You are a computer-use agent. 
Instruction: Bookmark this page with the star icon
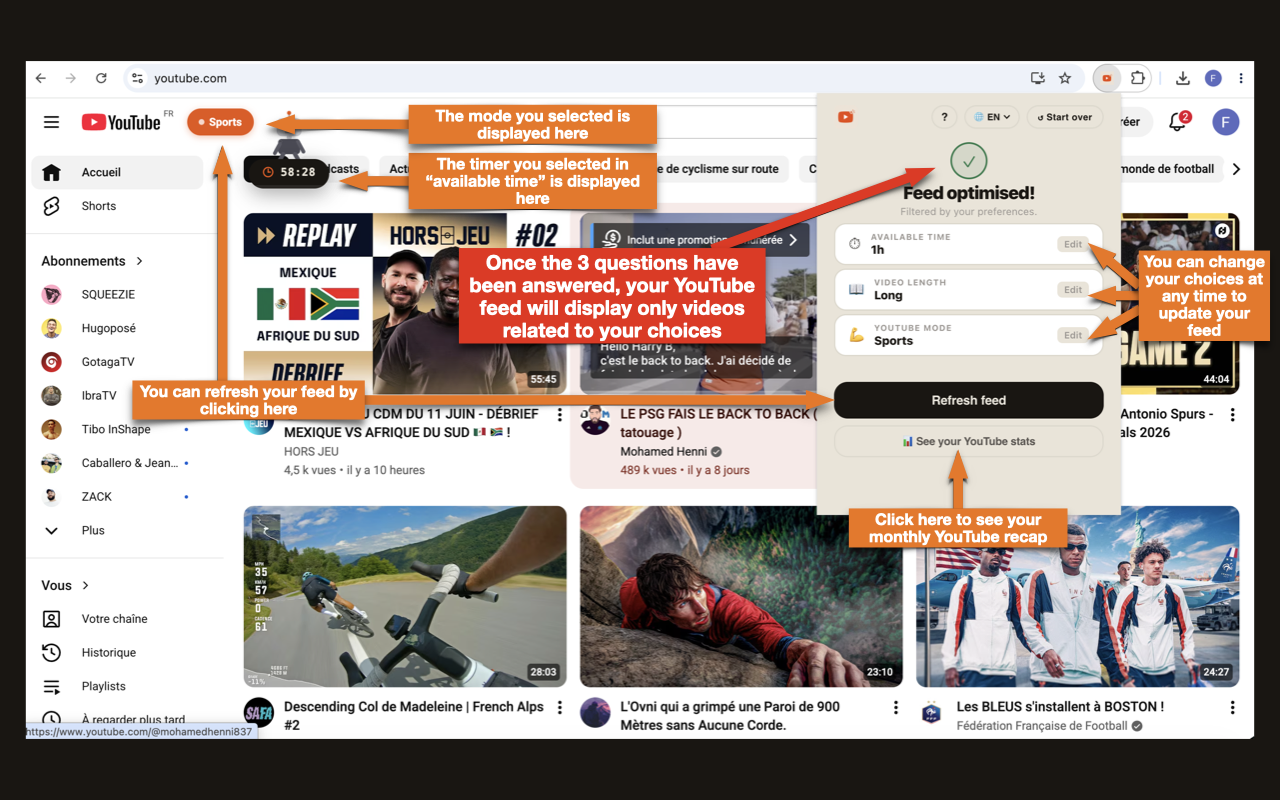pos(1065,78)
